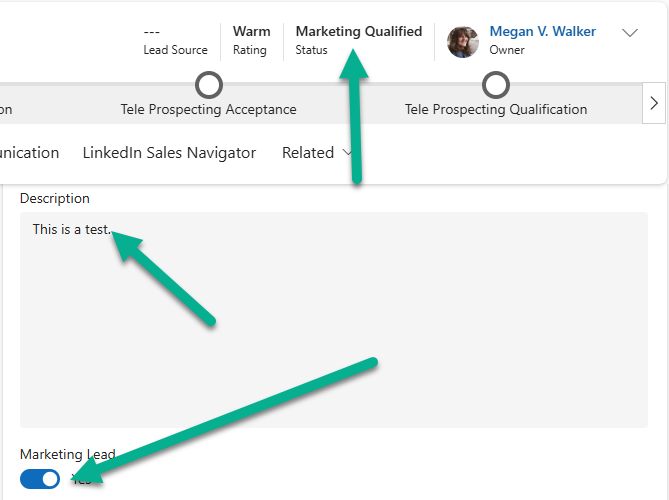Viewport: 669px width, 500px height.
Task: Click the Marketing Lead field label
Action: (67, 454)
